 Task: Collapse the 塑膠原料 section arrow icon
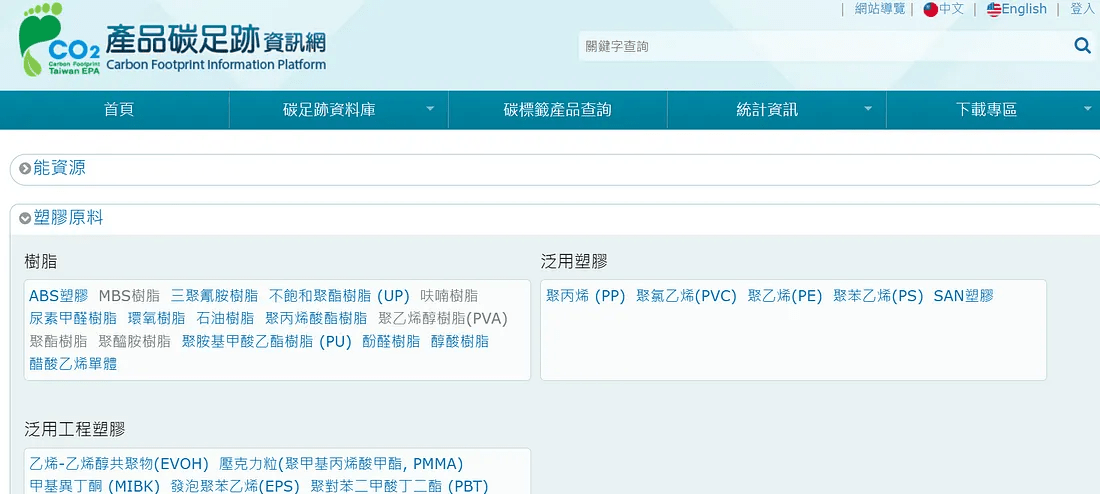[25, 218]
